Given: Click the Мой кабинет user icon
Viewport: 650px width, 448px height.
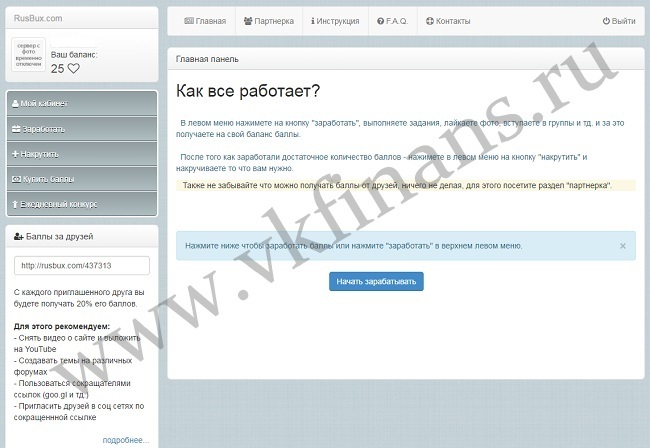Looking at the screenshot, I should 15,104.
